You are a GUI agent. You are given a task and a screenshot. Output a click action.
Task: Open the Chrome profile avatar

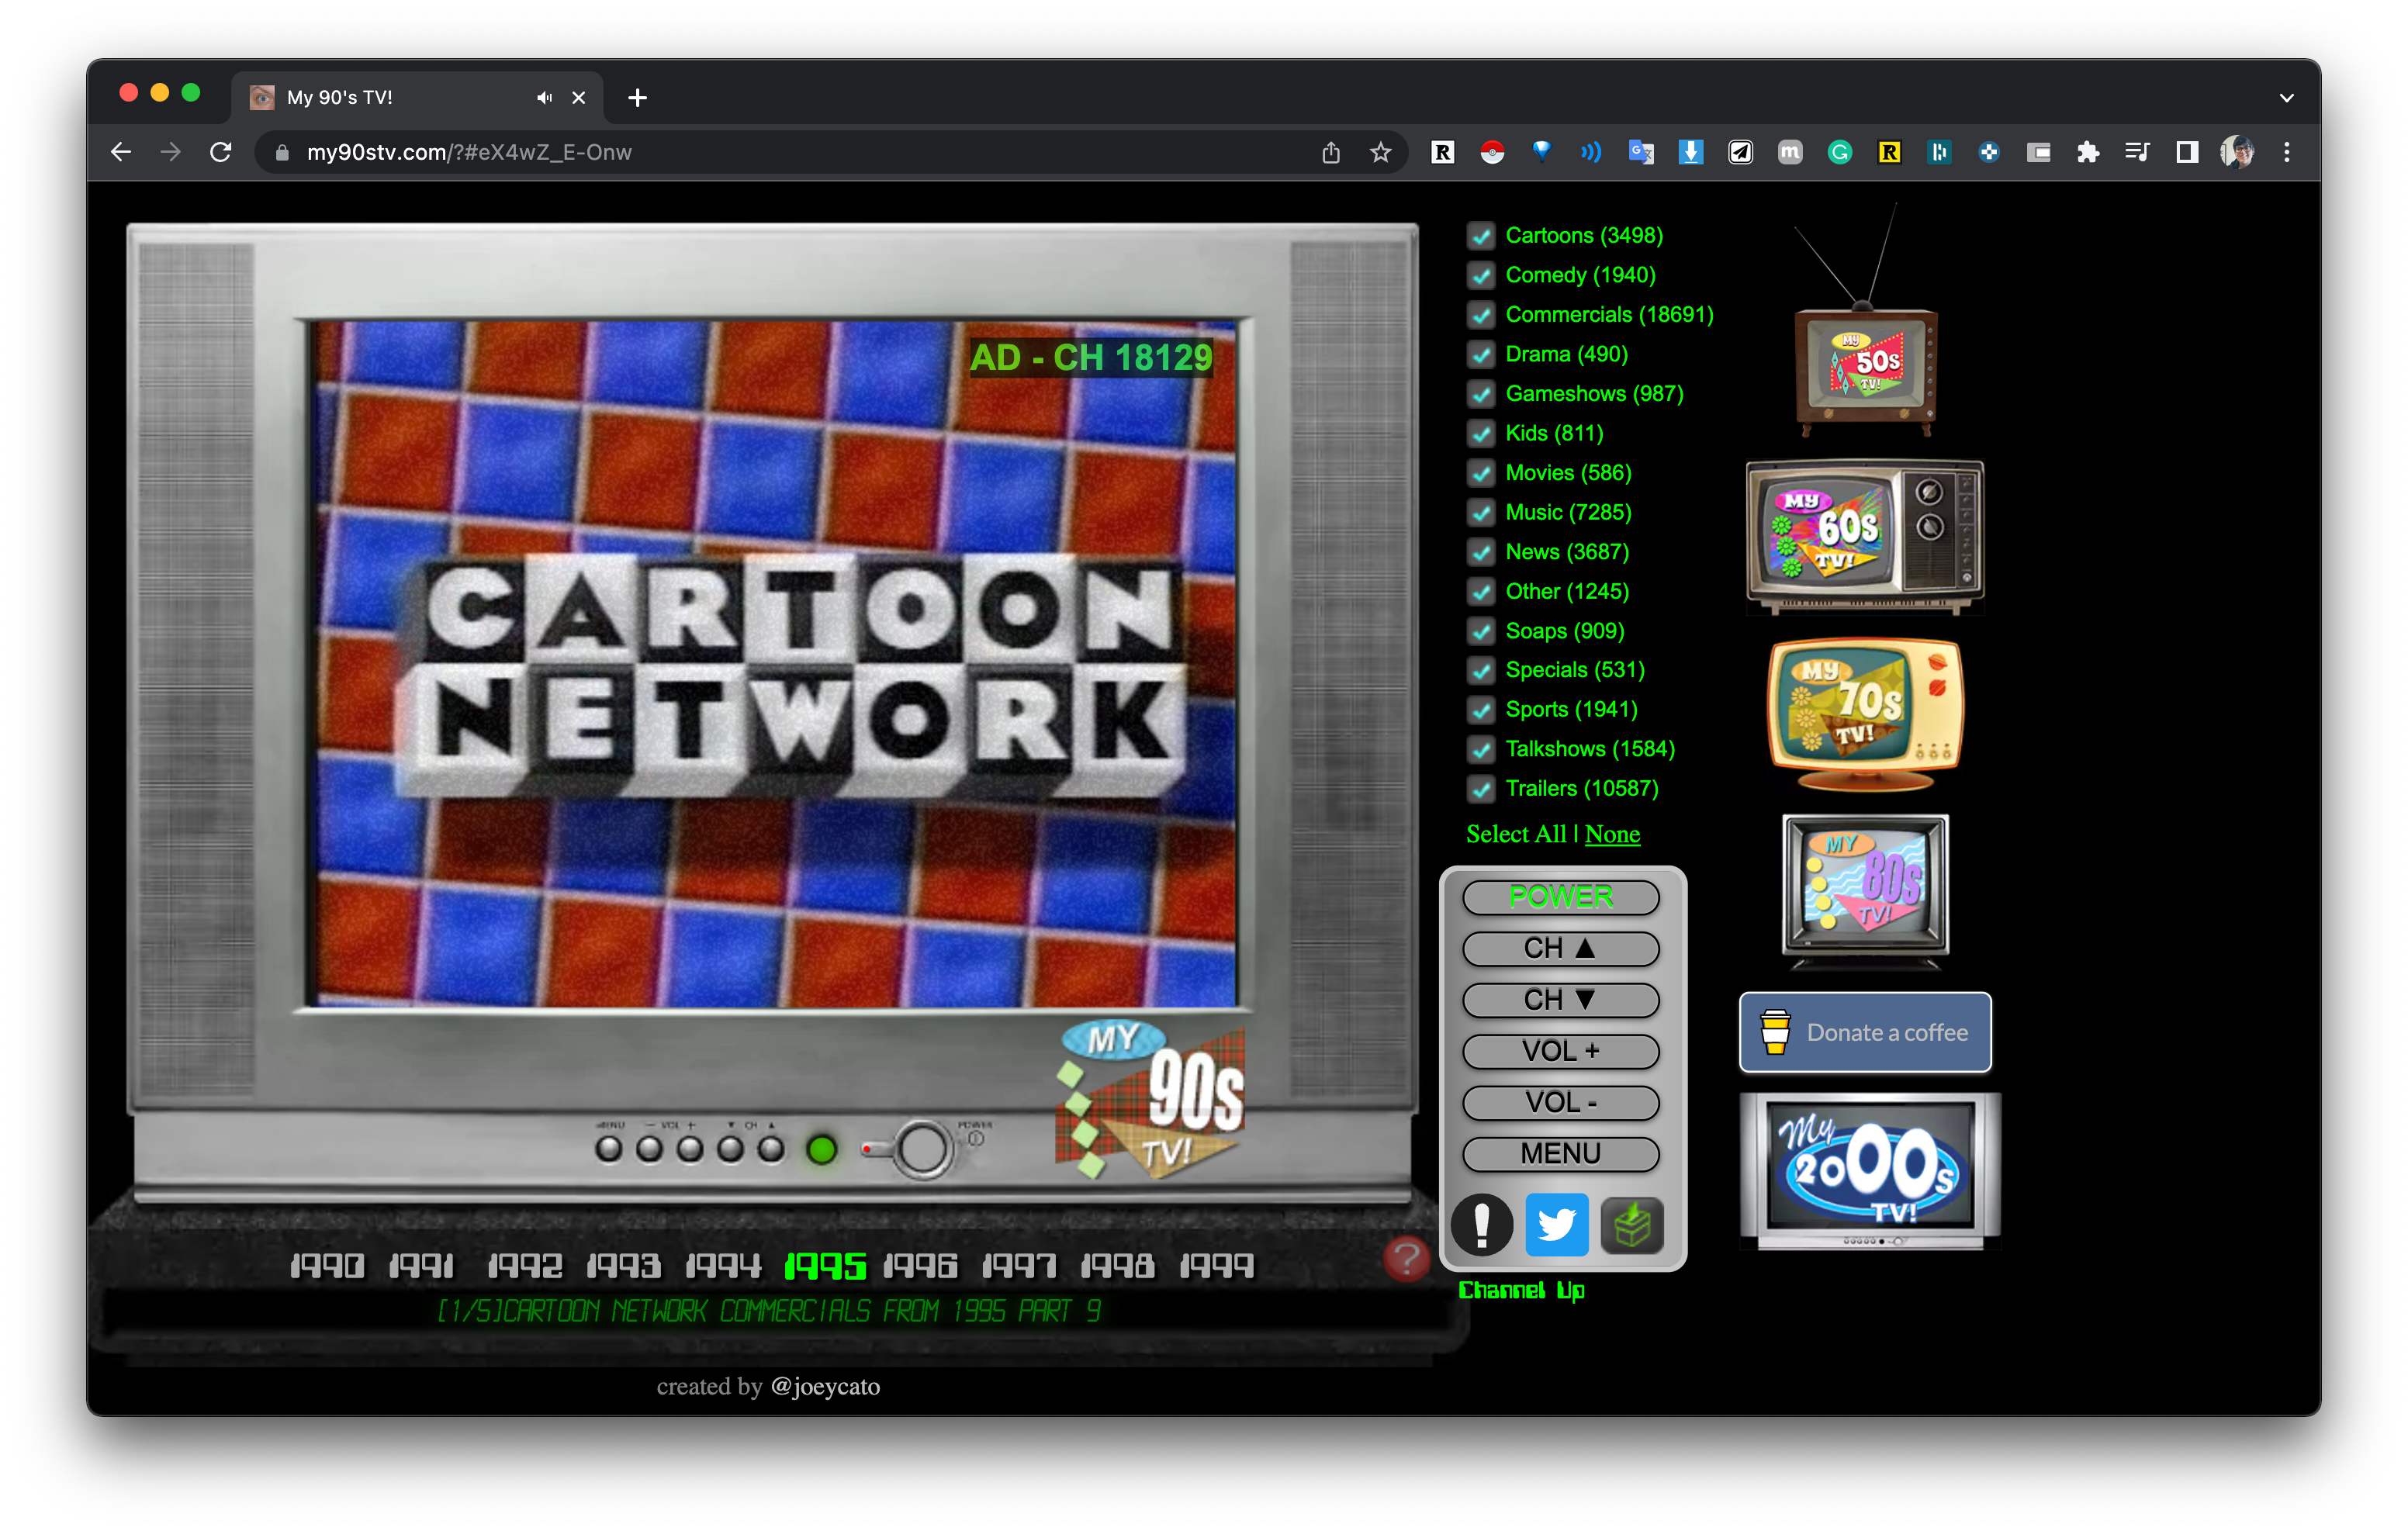click(x=2236, y=152)
